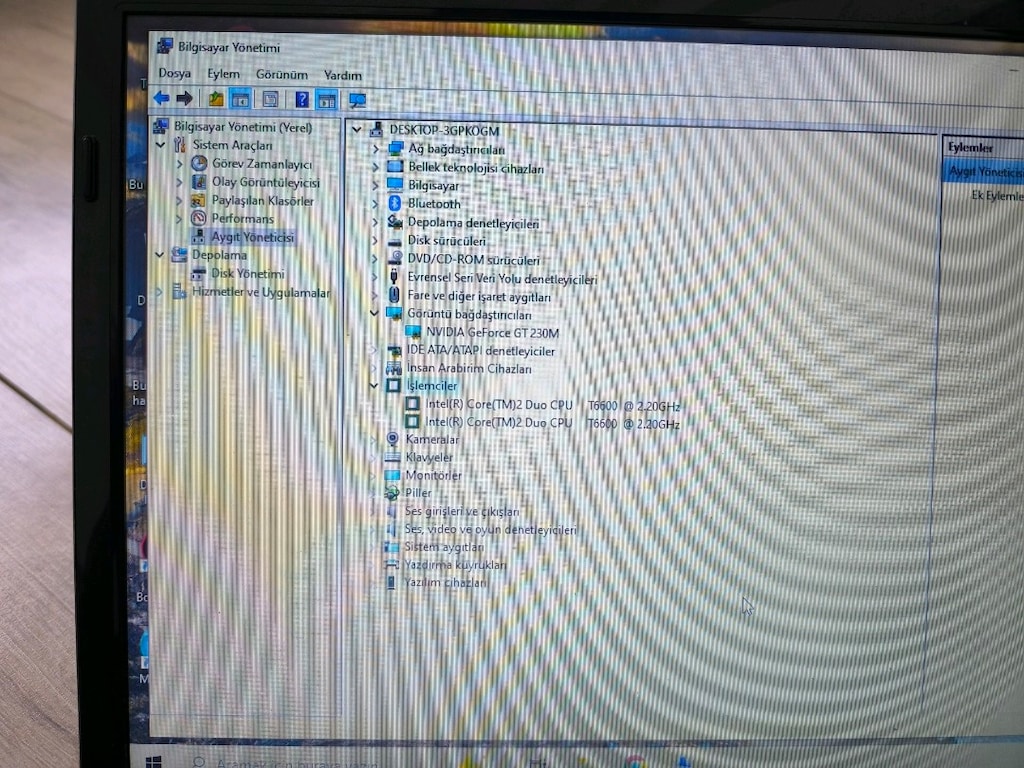Click the Piller battery icon

coord(392,492)
